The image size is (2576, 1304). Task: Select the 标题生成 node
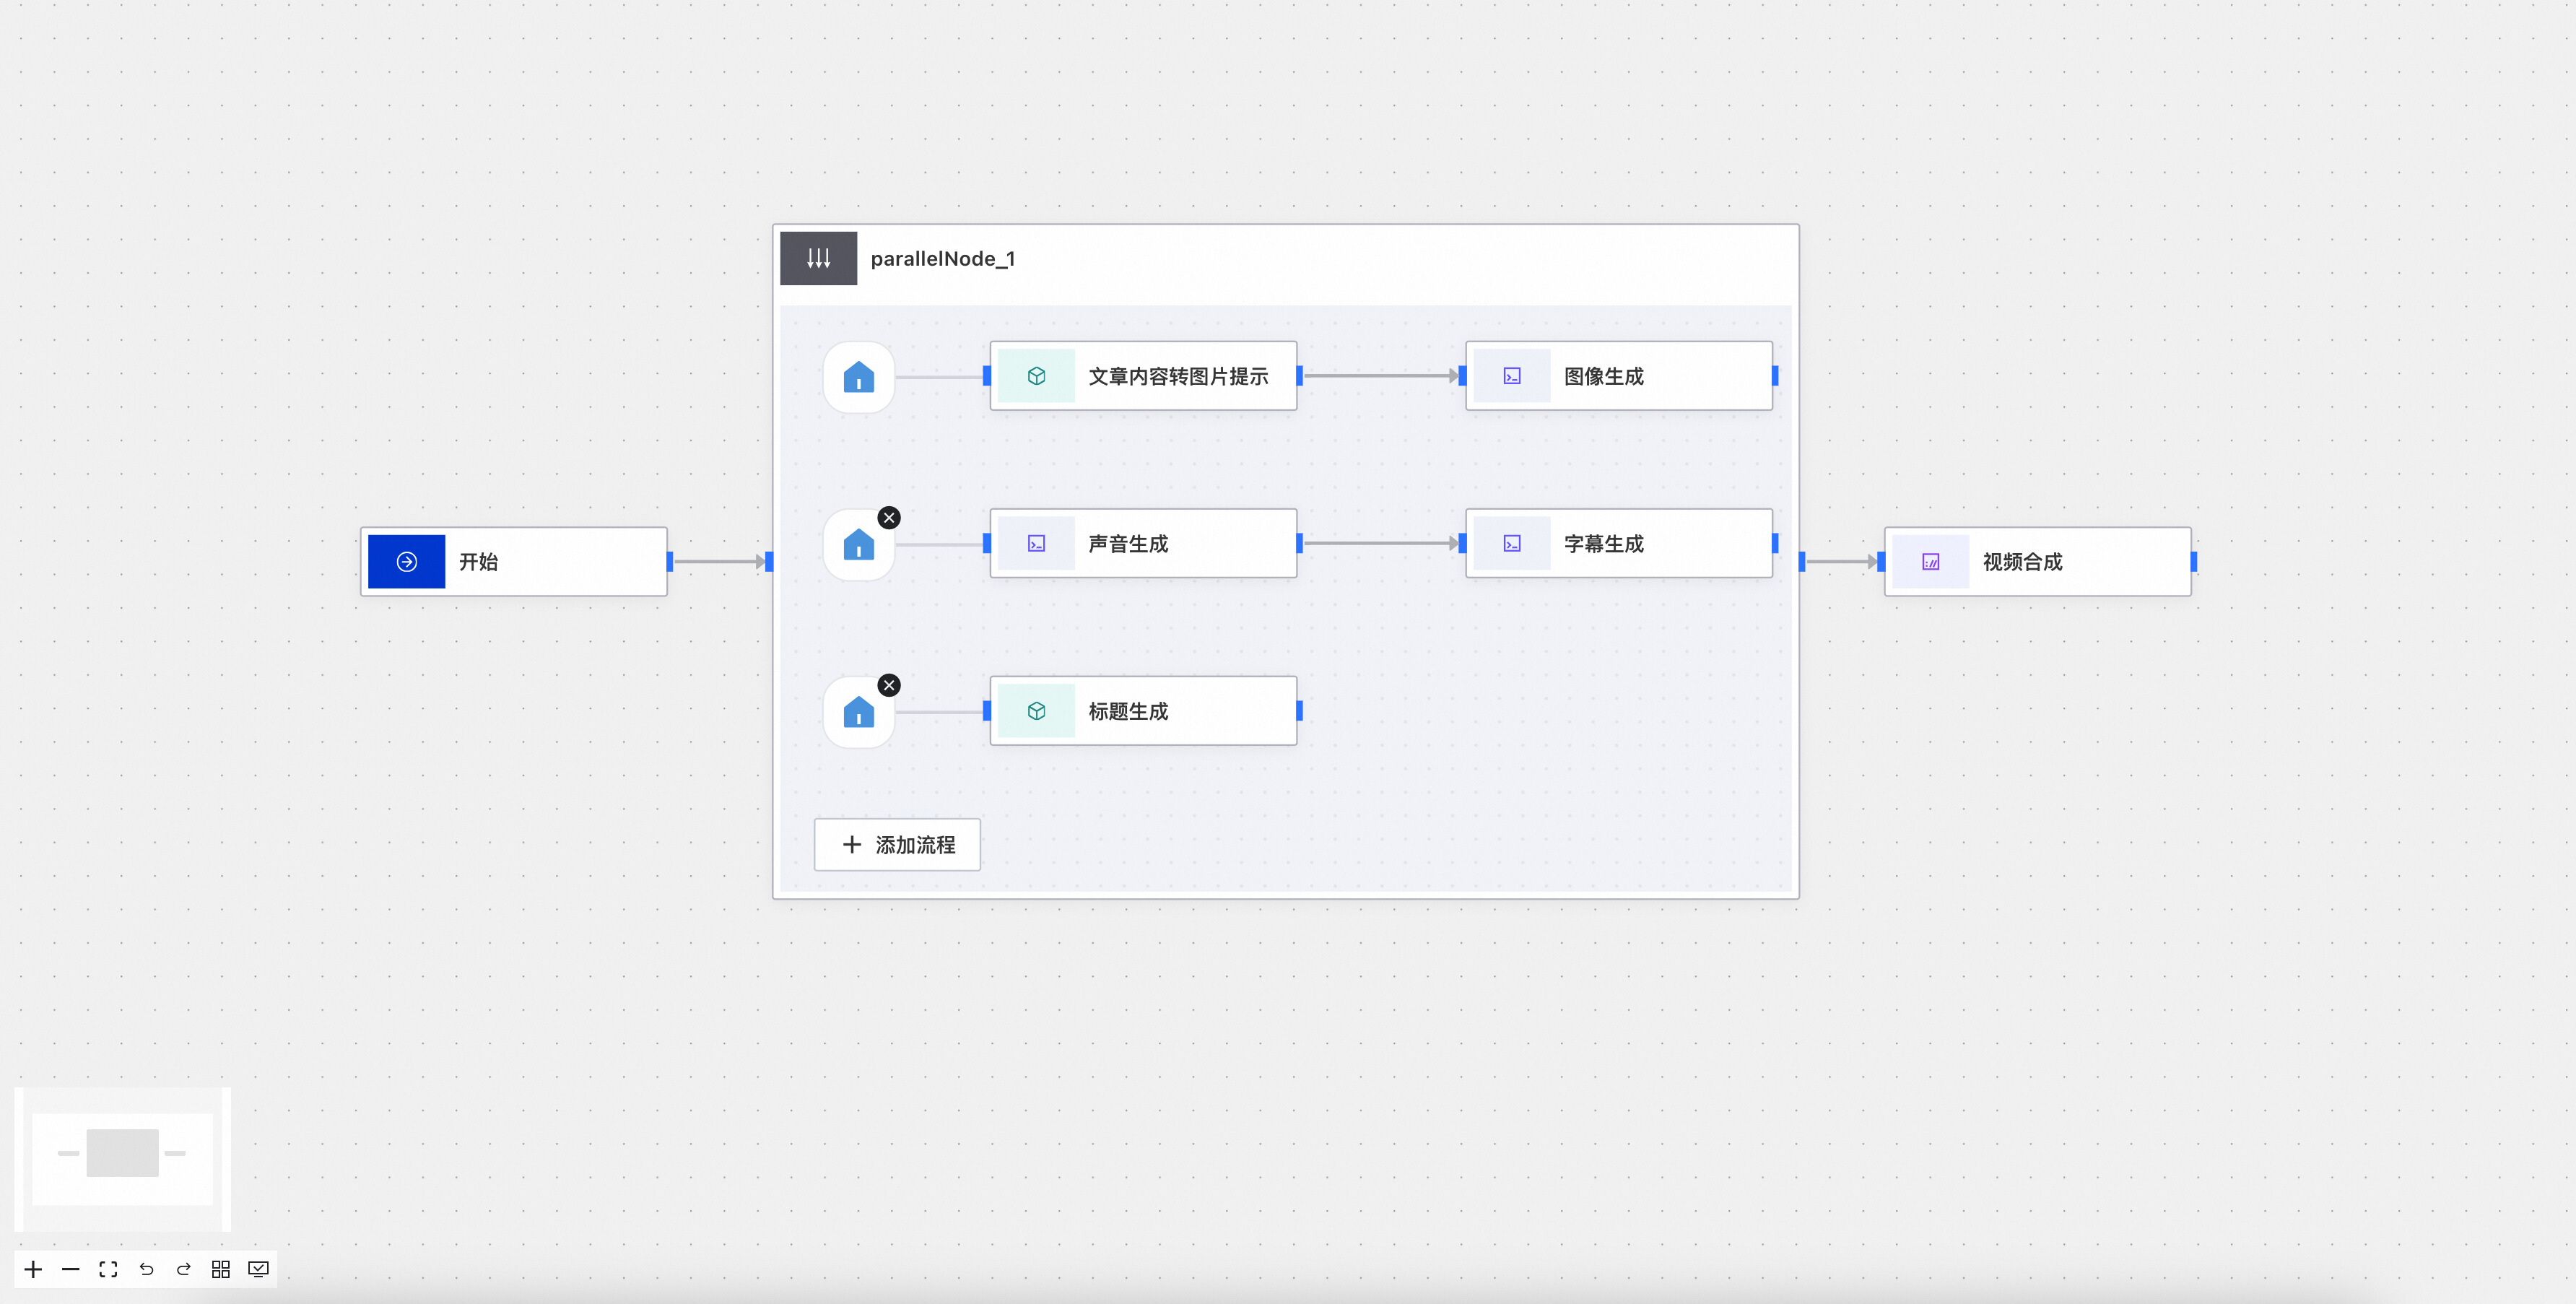(1143, 711)
